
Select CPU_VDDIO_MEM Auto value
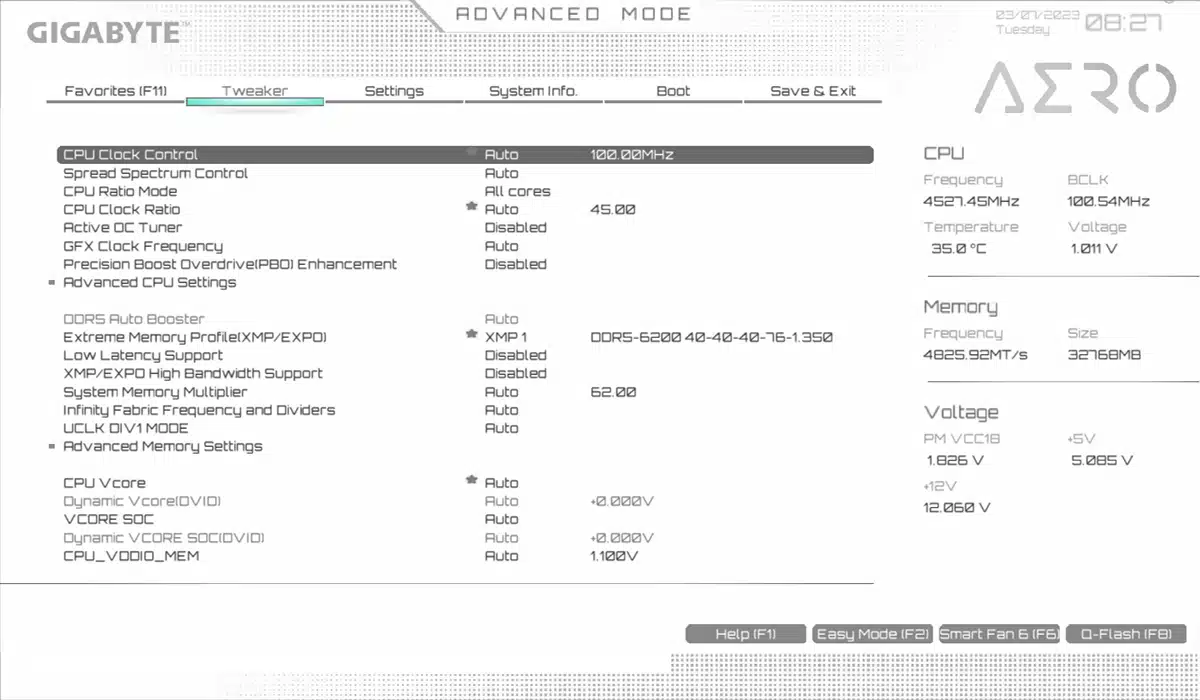[502, 556]
